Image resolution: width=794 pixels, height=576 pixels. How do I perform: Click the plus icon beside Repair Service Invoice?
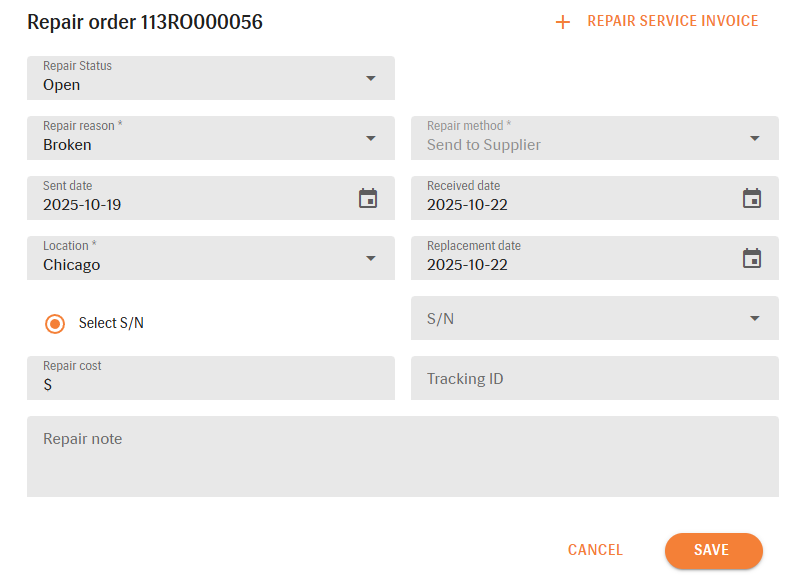[x=562, y=22]
